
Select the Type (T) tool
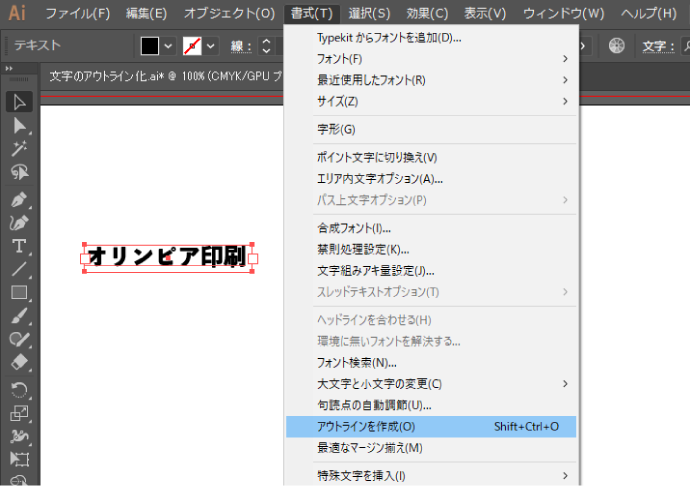(x=19, y=246)
